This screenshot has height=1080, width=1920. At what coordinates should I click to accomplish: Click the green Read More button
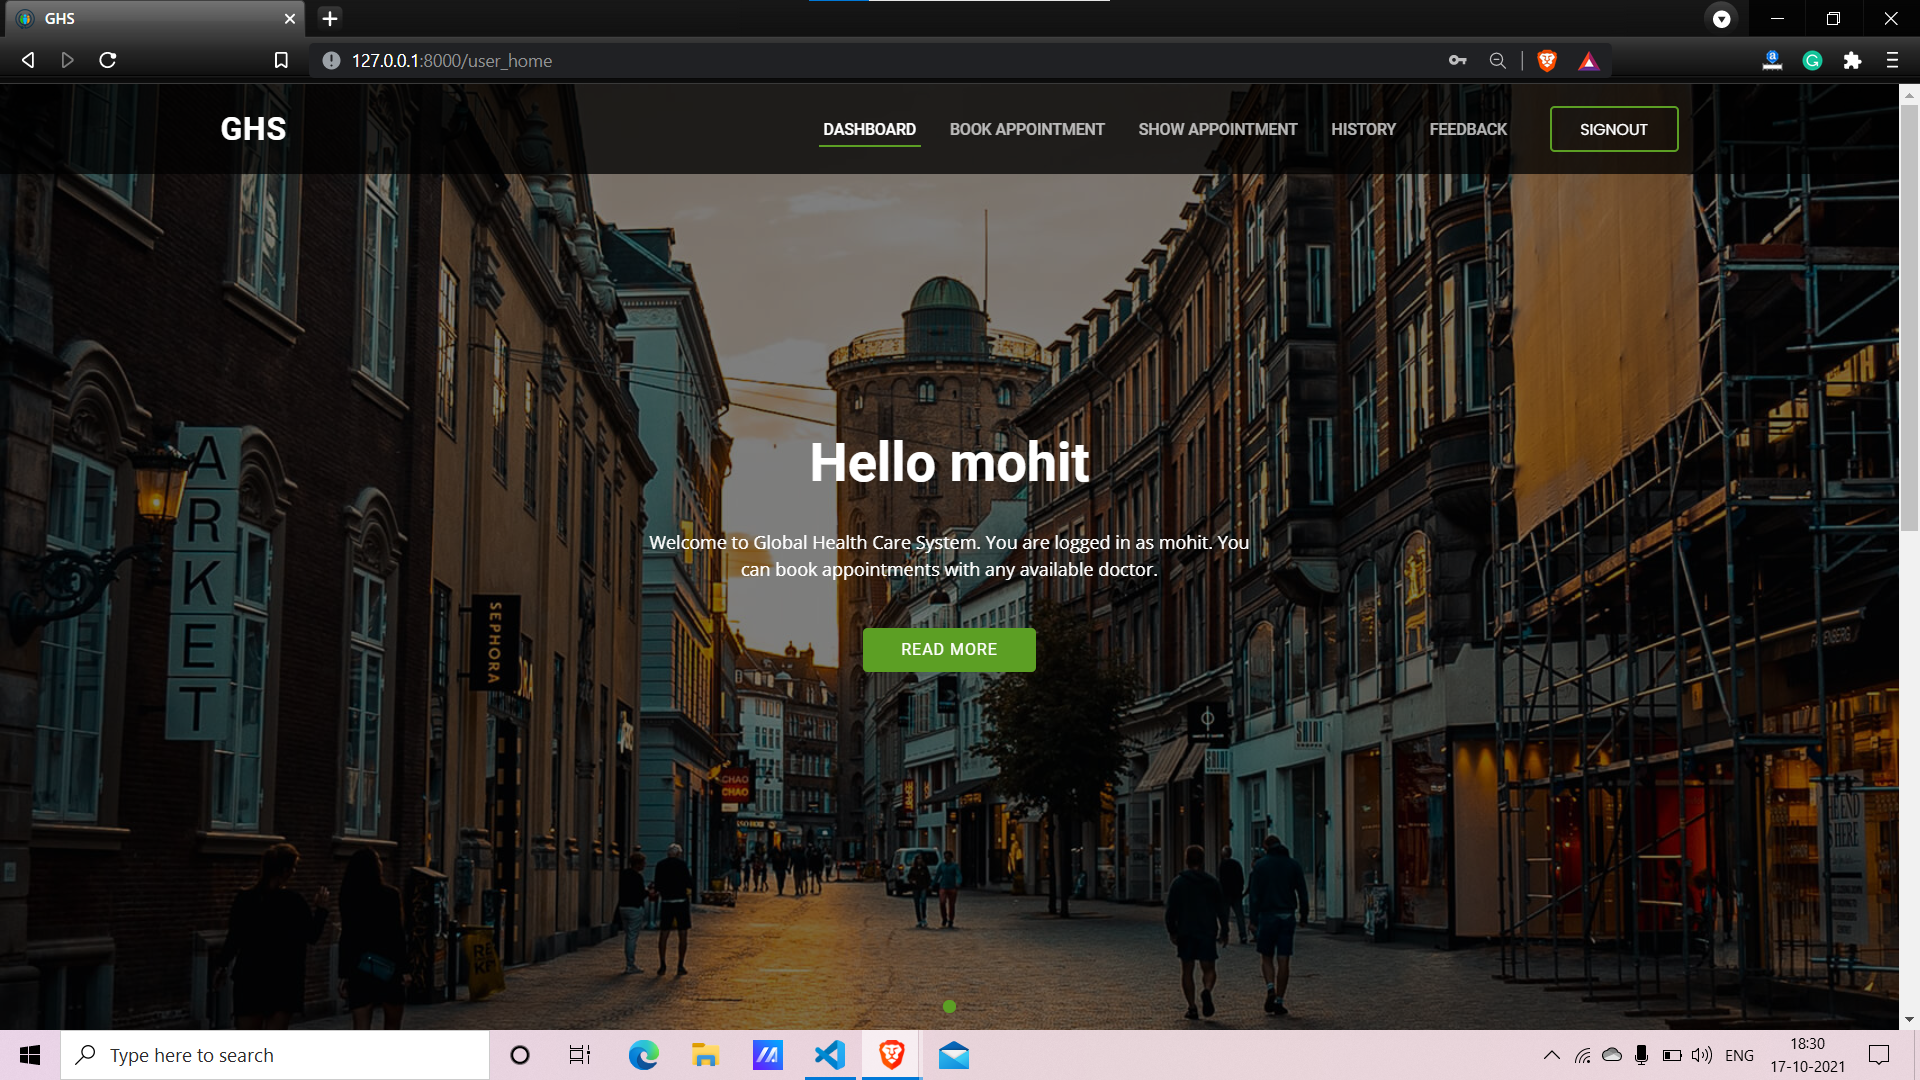coord(948,650)
